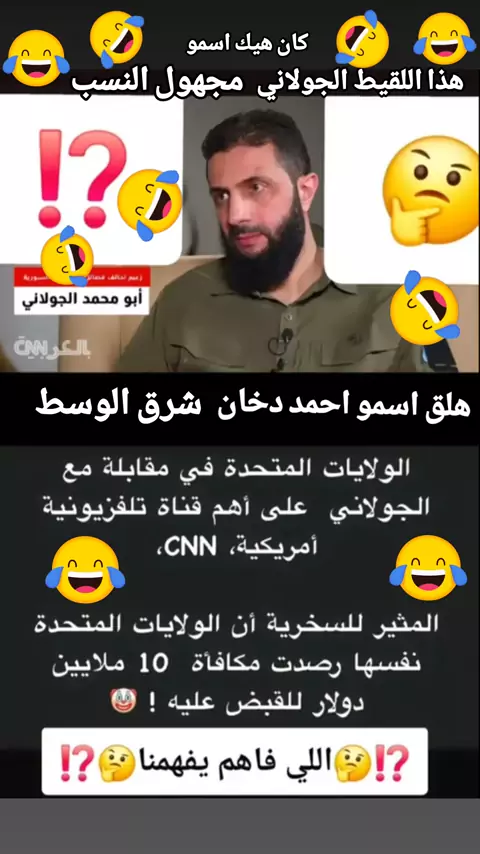
Task: Click the CNN Arabic logo watermark
Action: coord(52,348)
